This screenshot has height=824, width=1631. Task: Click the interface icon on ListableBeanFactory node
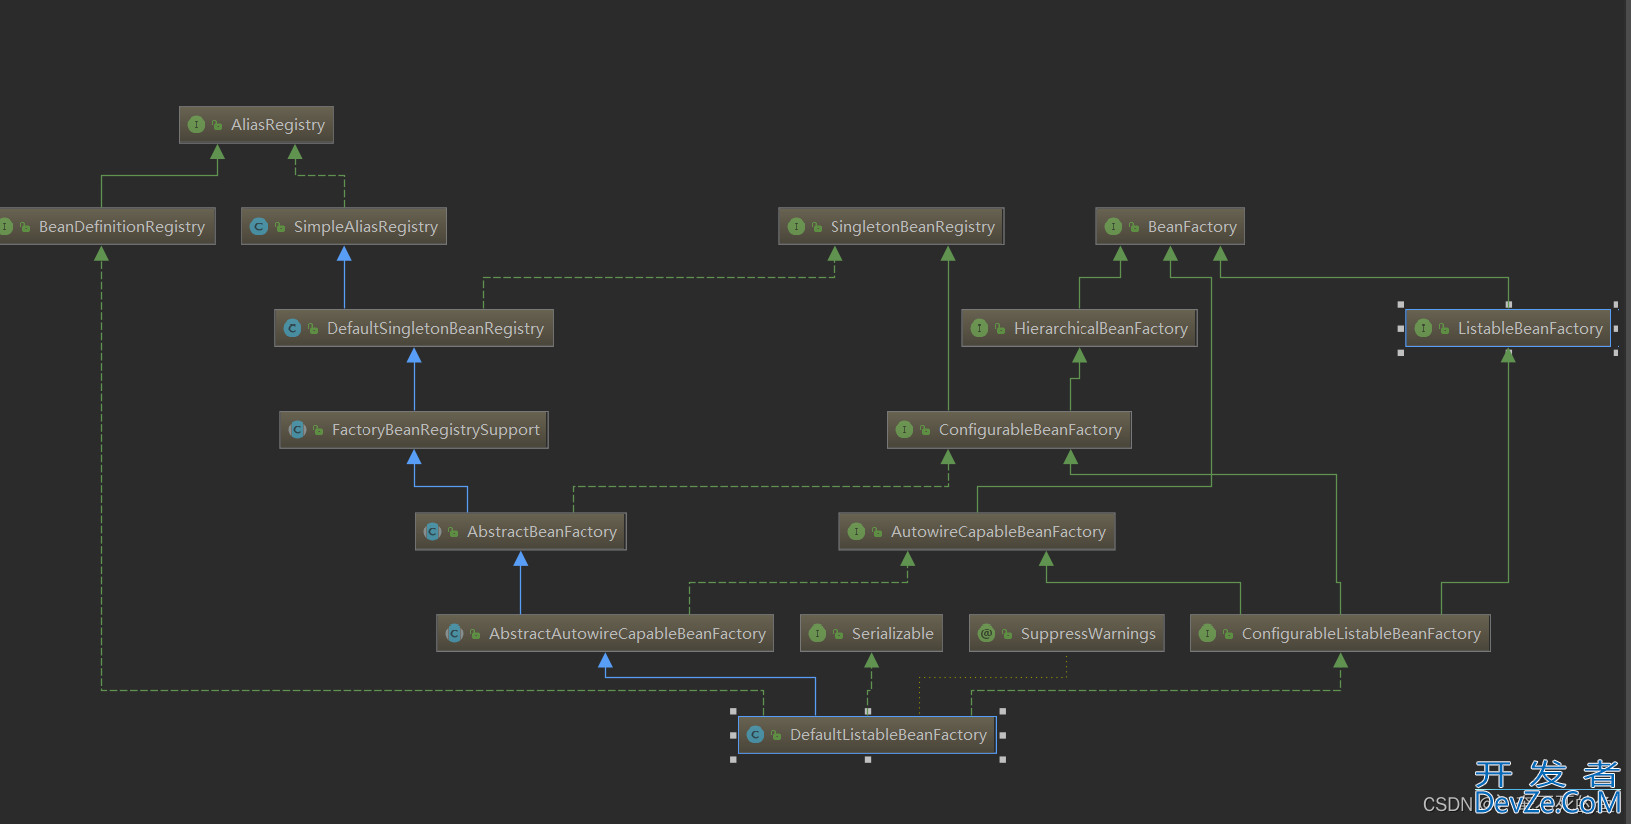1423,329
